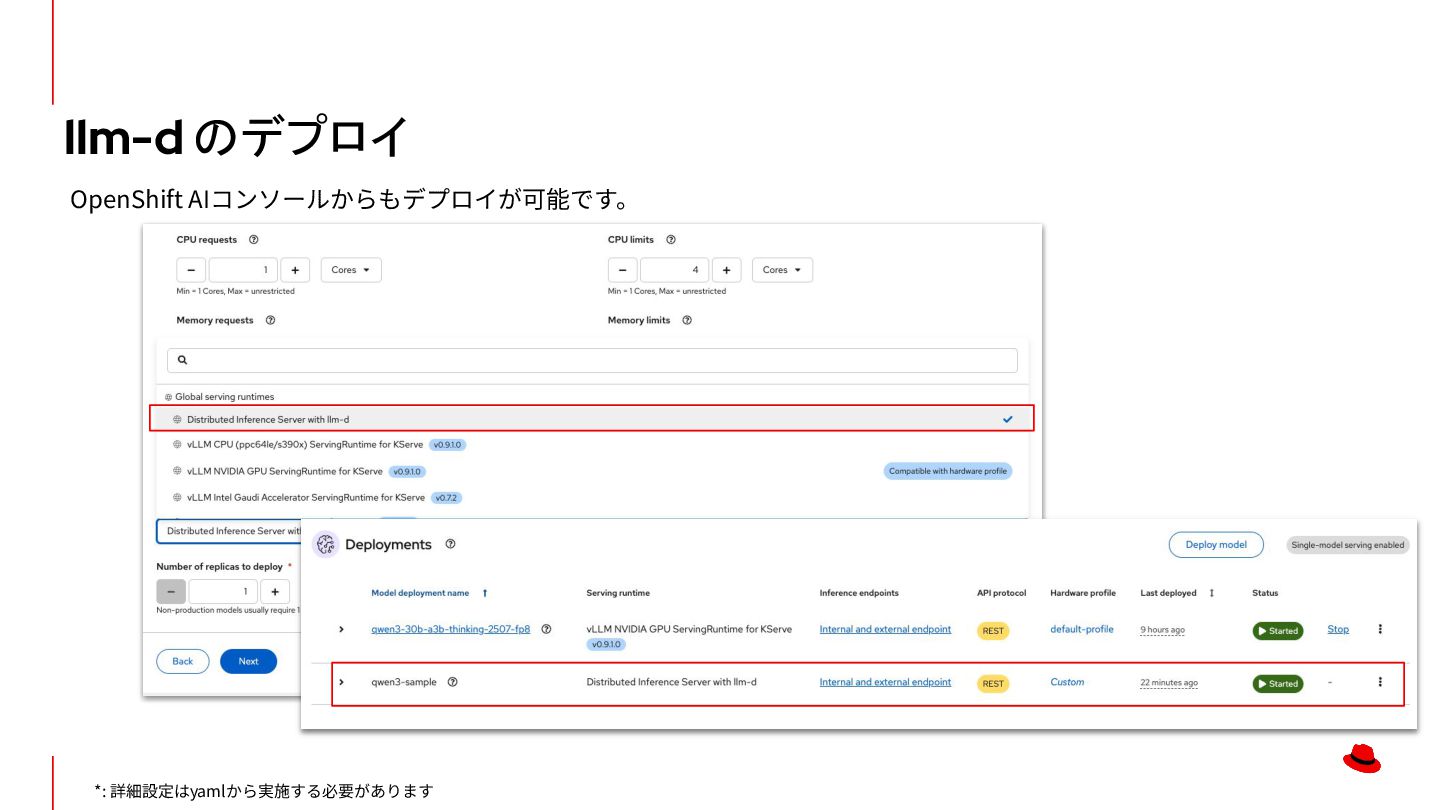The height and width of the screenshot is (810, 1440).
Task: Click the 22 minutes ago timestamp
Action: click(1169, 683)
